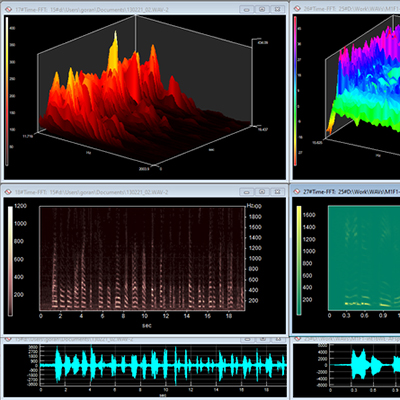The image size is (400, 400).
Task: Activate window 18 by its title bar text
Action: 92,192
